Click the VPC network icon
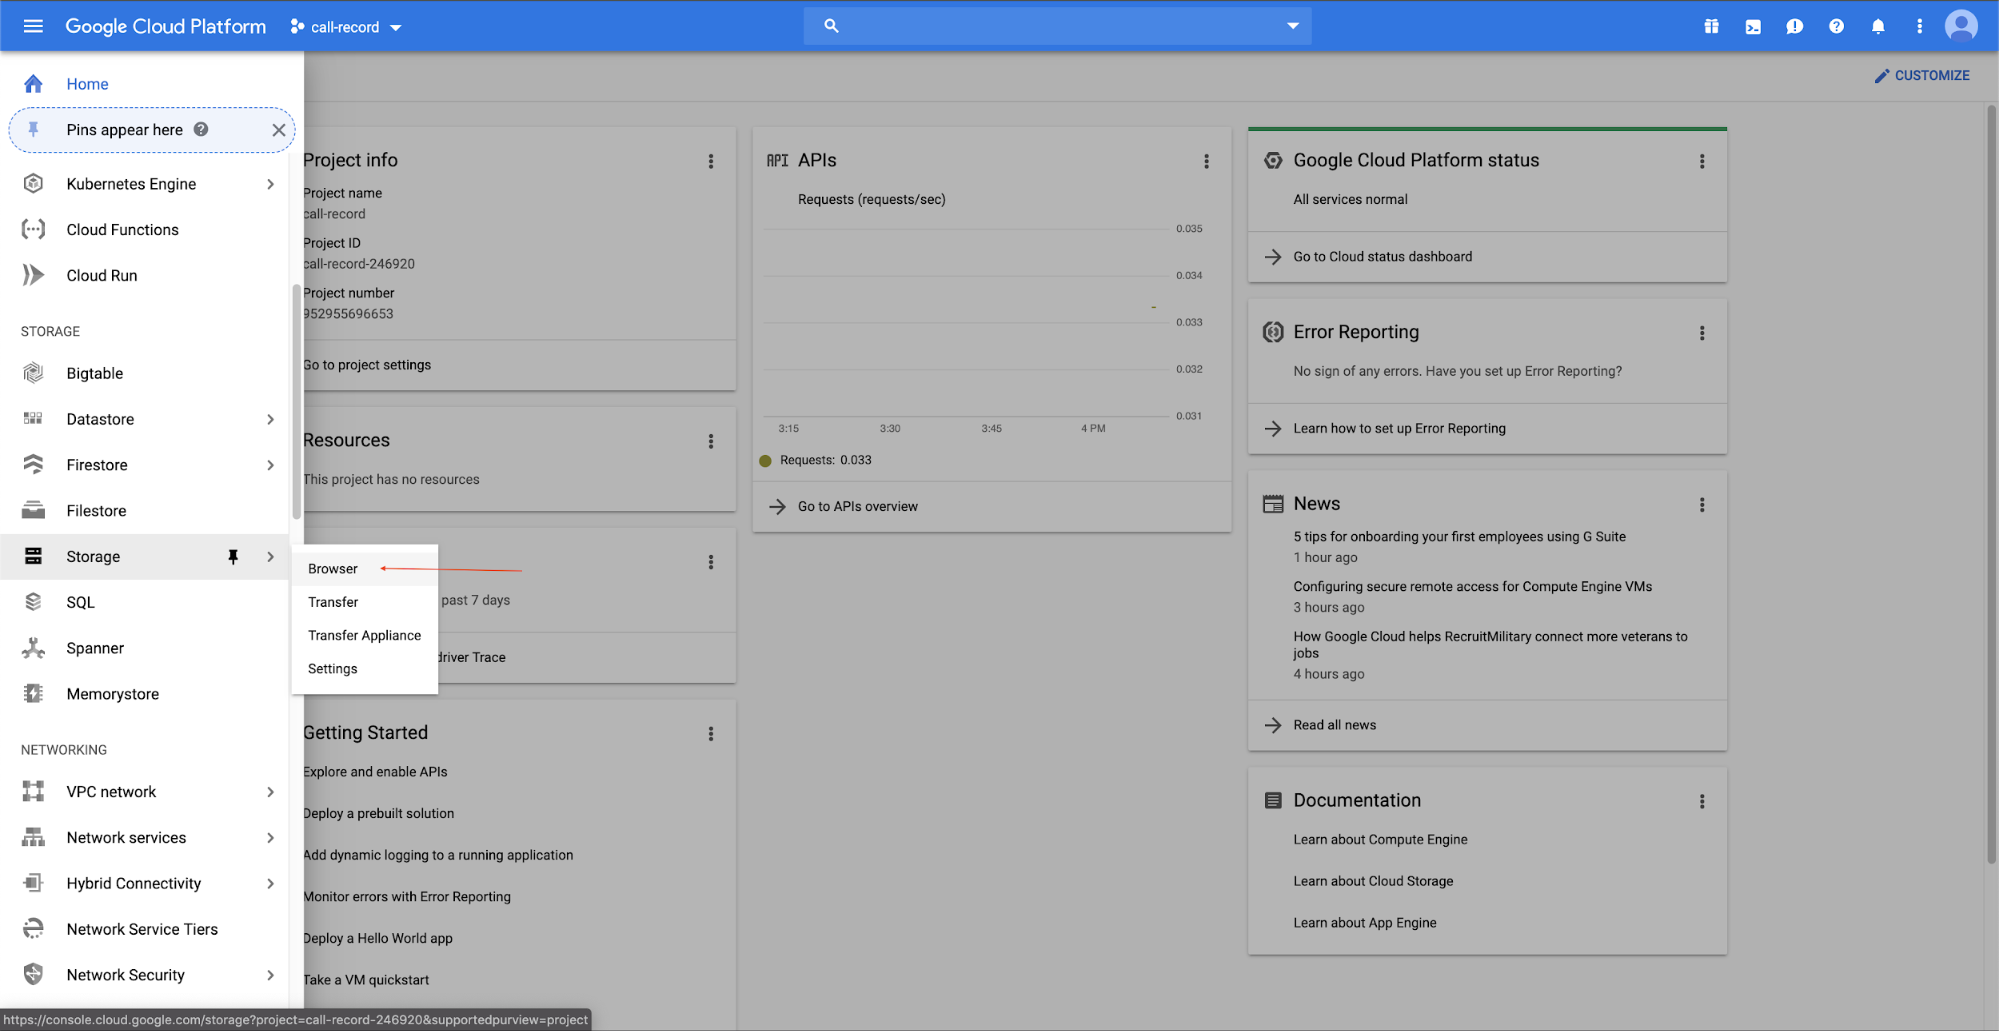 click(33, 792)
